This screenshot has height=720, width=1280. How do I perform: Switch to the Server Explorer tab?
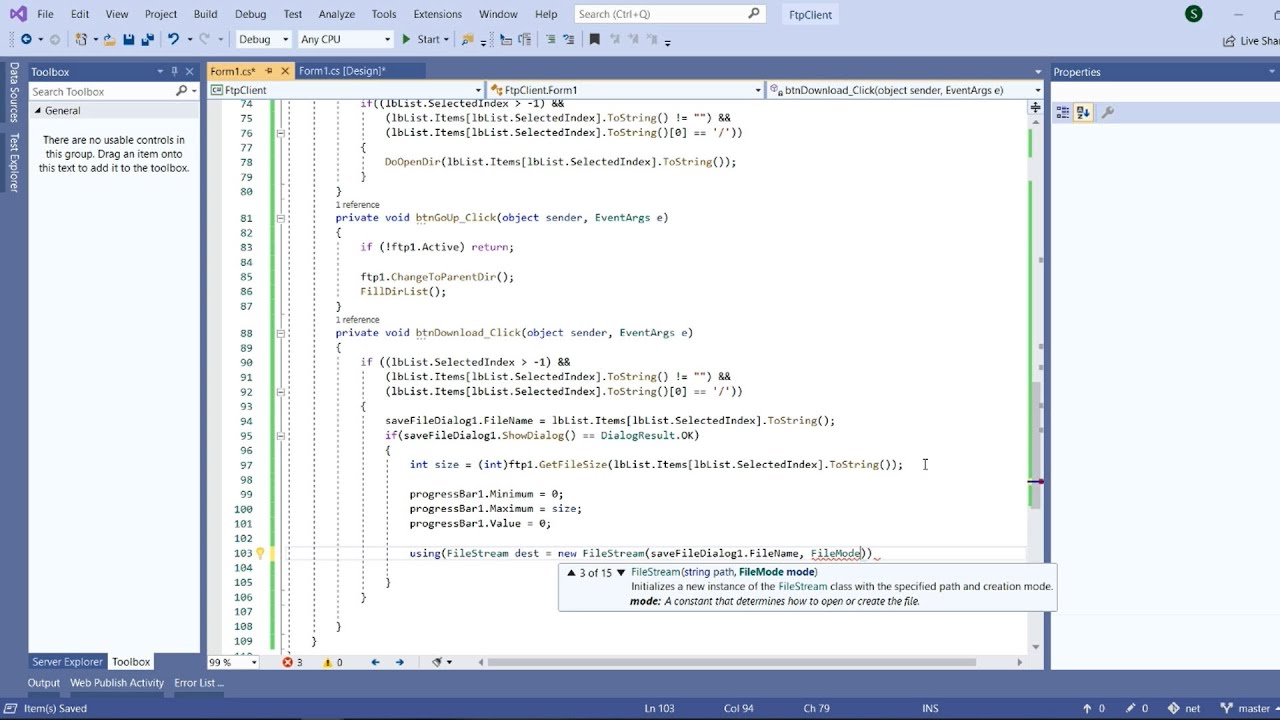pyautogui.click(x=67, y=662)
